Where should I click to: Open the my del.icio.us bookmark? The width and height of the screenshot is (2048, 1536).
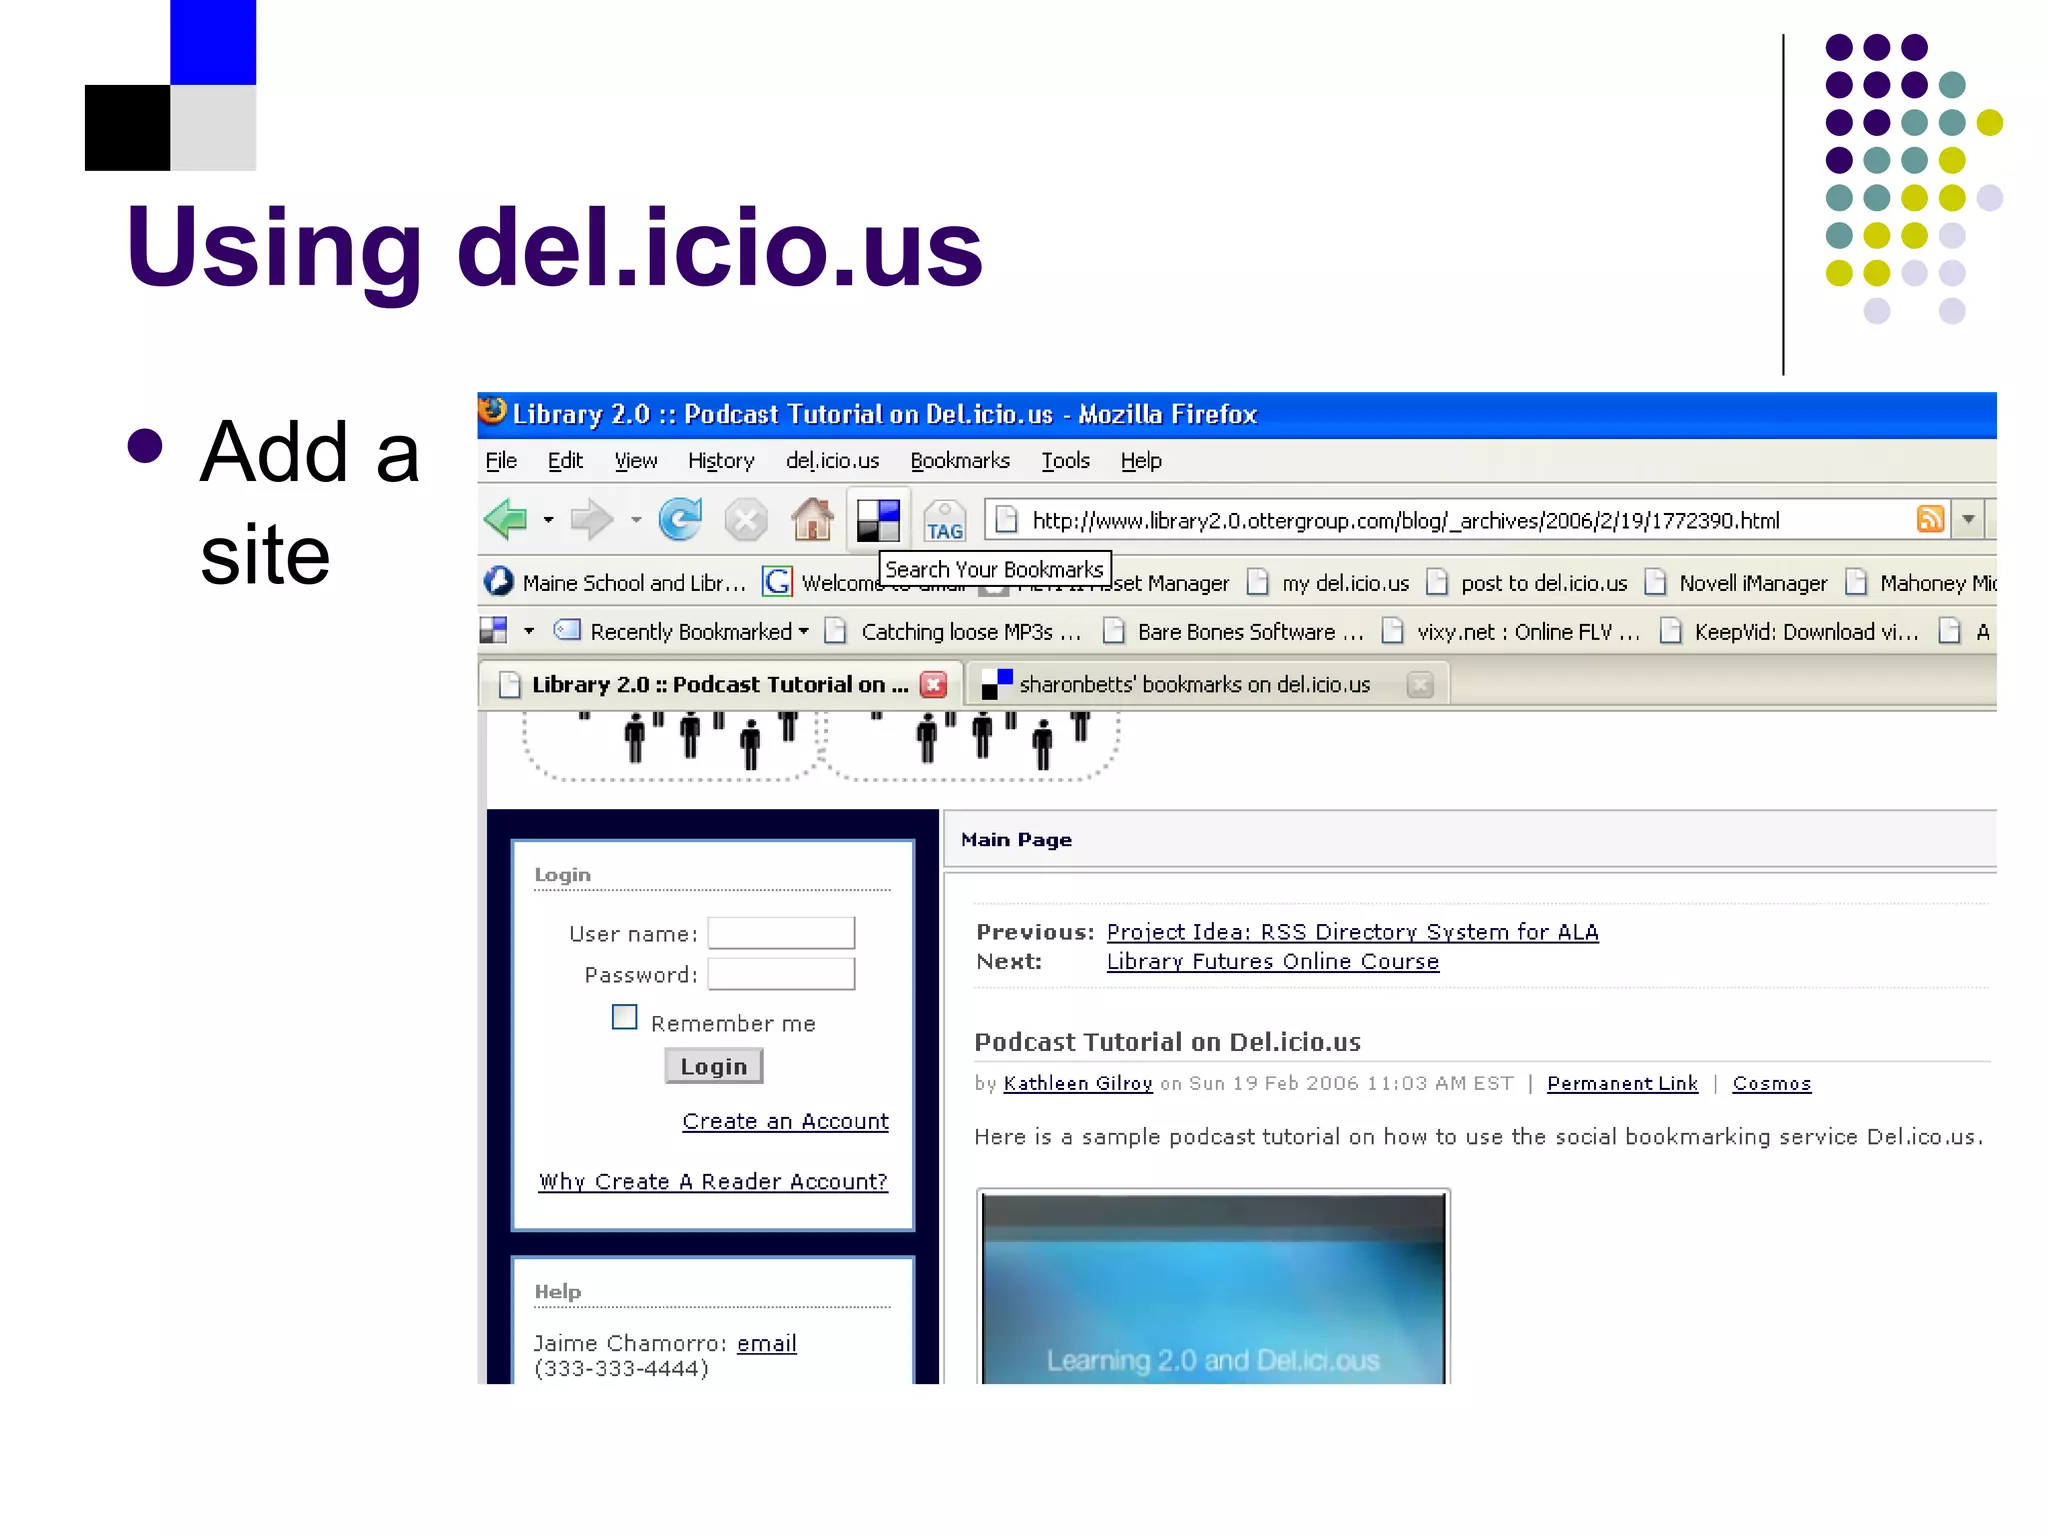(1329, 583)
